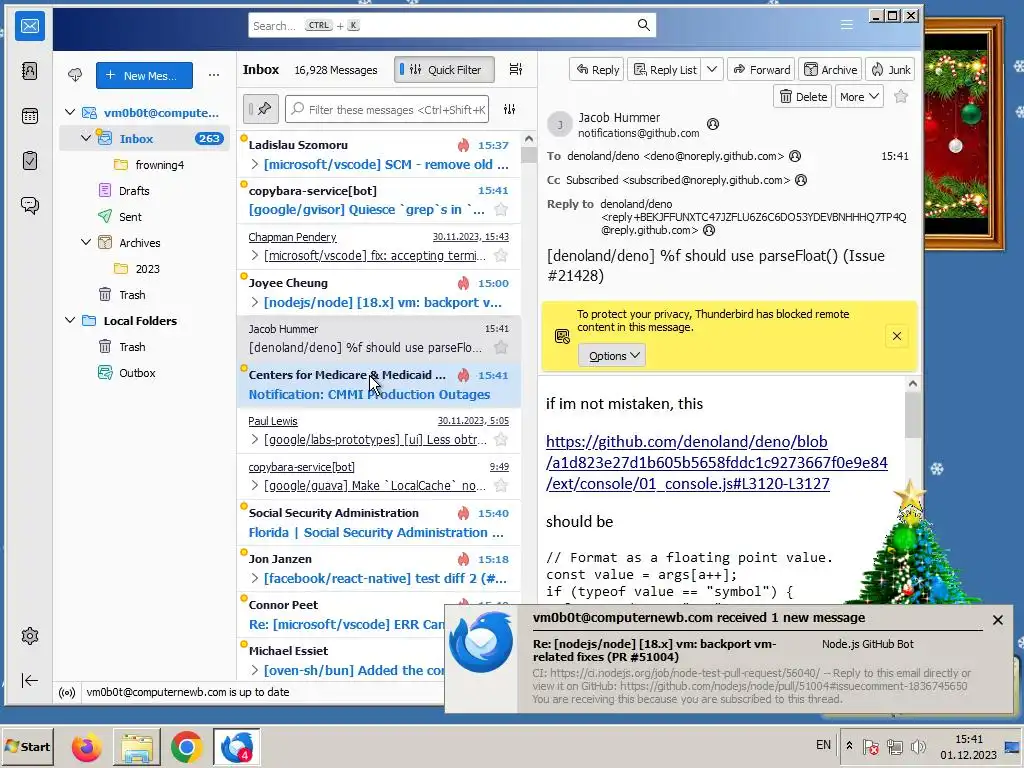Screen dimensions: 1024x768
Task: Click Get Messages cloud icon
Action: point(75,75)
